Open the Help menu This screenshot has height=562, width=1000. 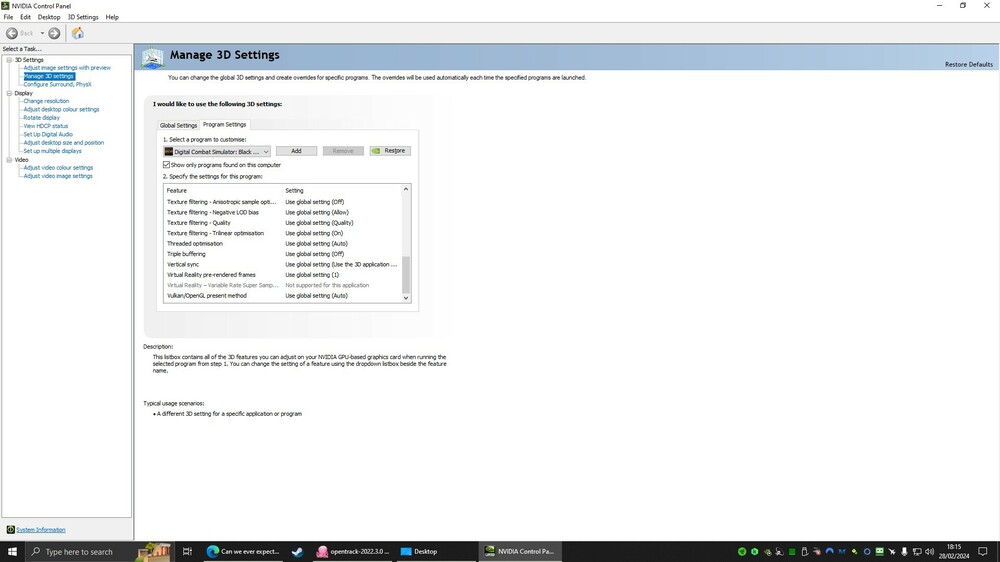(112, 17)
